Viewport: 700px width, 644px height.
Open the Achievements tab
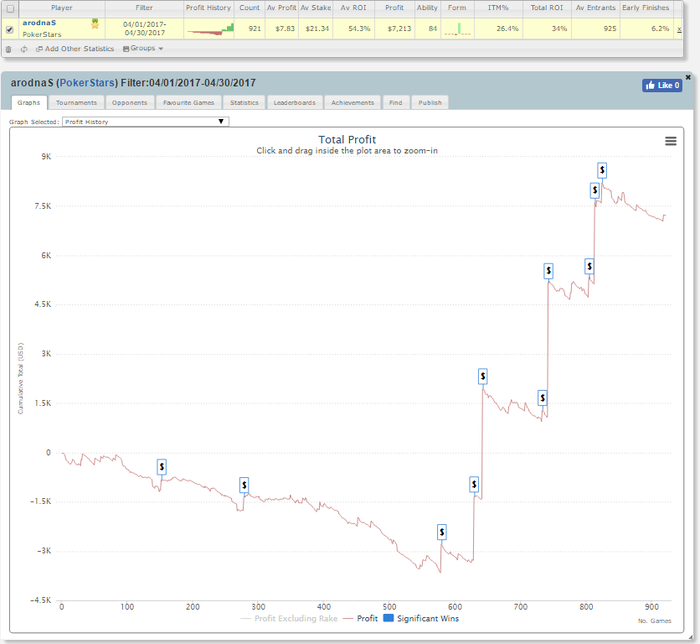click(353, 103)
